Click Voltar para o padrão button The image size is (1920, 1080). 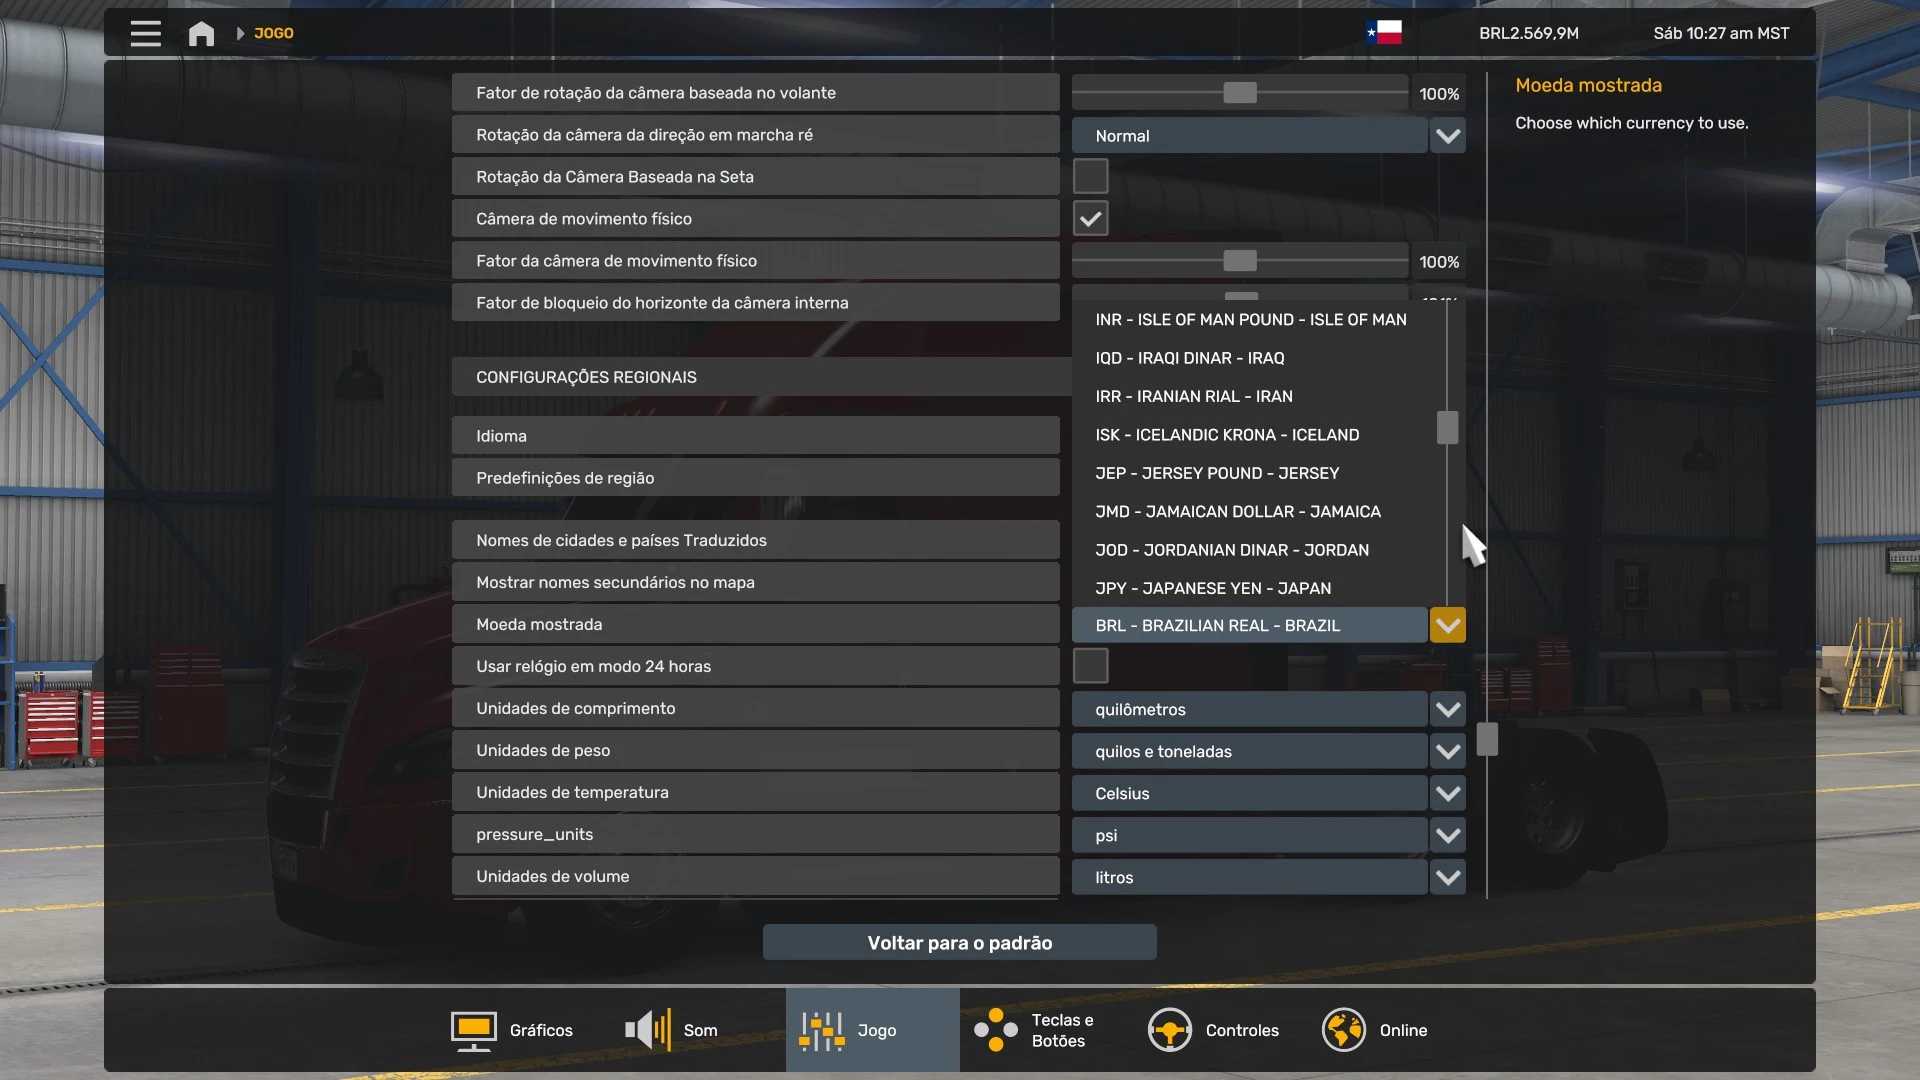coord(959,943)
